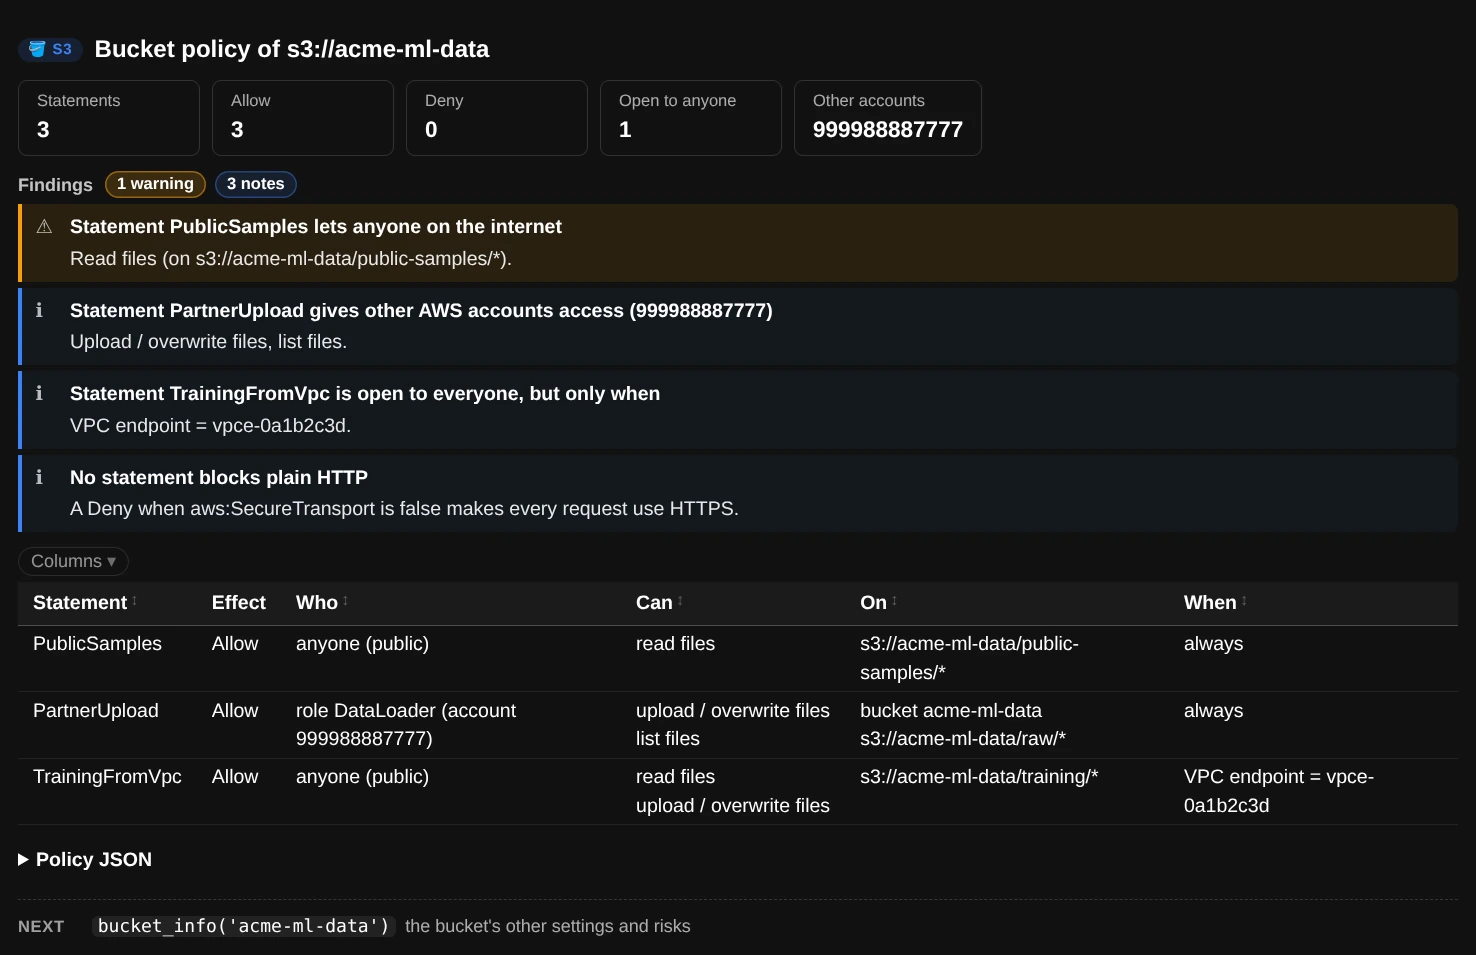
Task: Click 'VPC endpoint = vpce-0a1b2c3d' condition cell
Action: point(1279,791)
